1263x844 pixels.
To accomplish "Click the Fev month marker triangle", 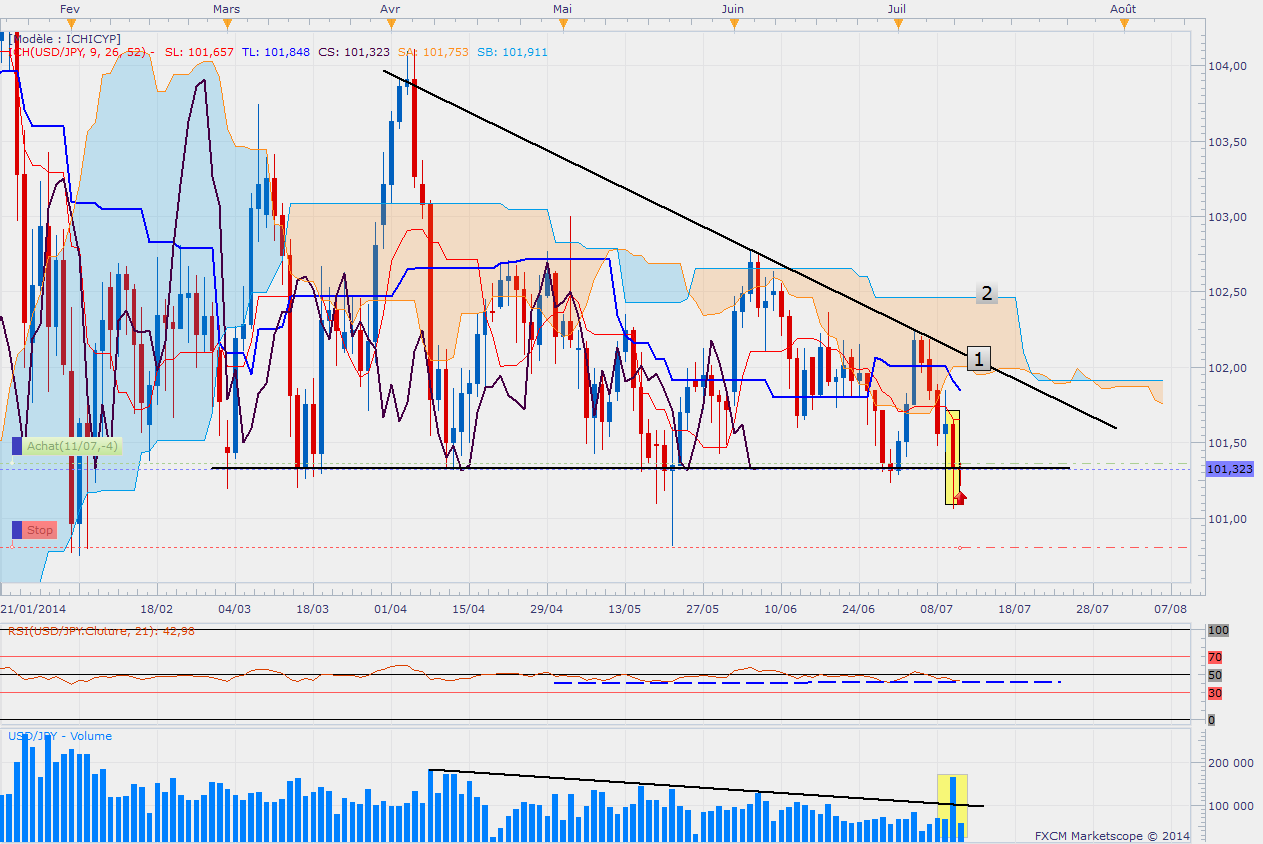I will [69, 25].
